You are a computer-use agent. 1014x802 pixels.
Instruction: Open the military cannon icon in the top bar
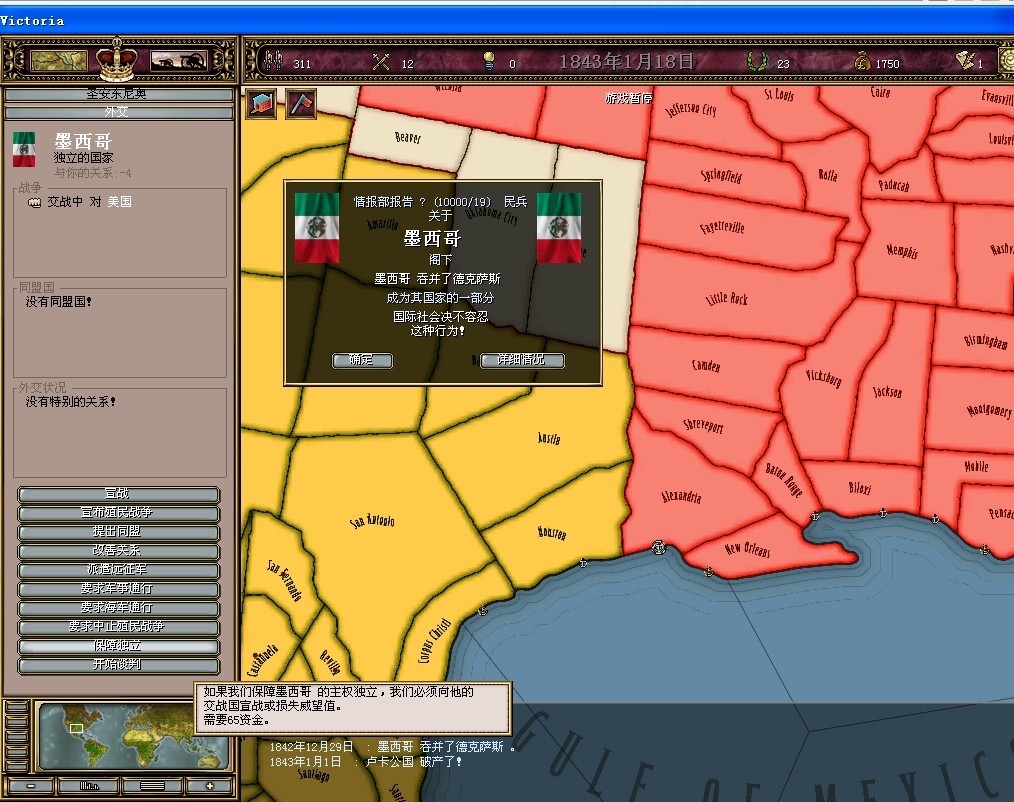coord(178,61)
